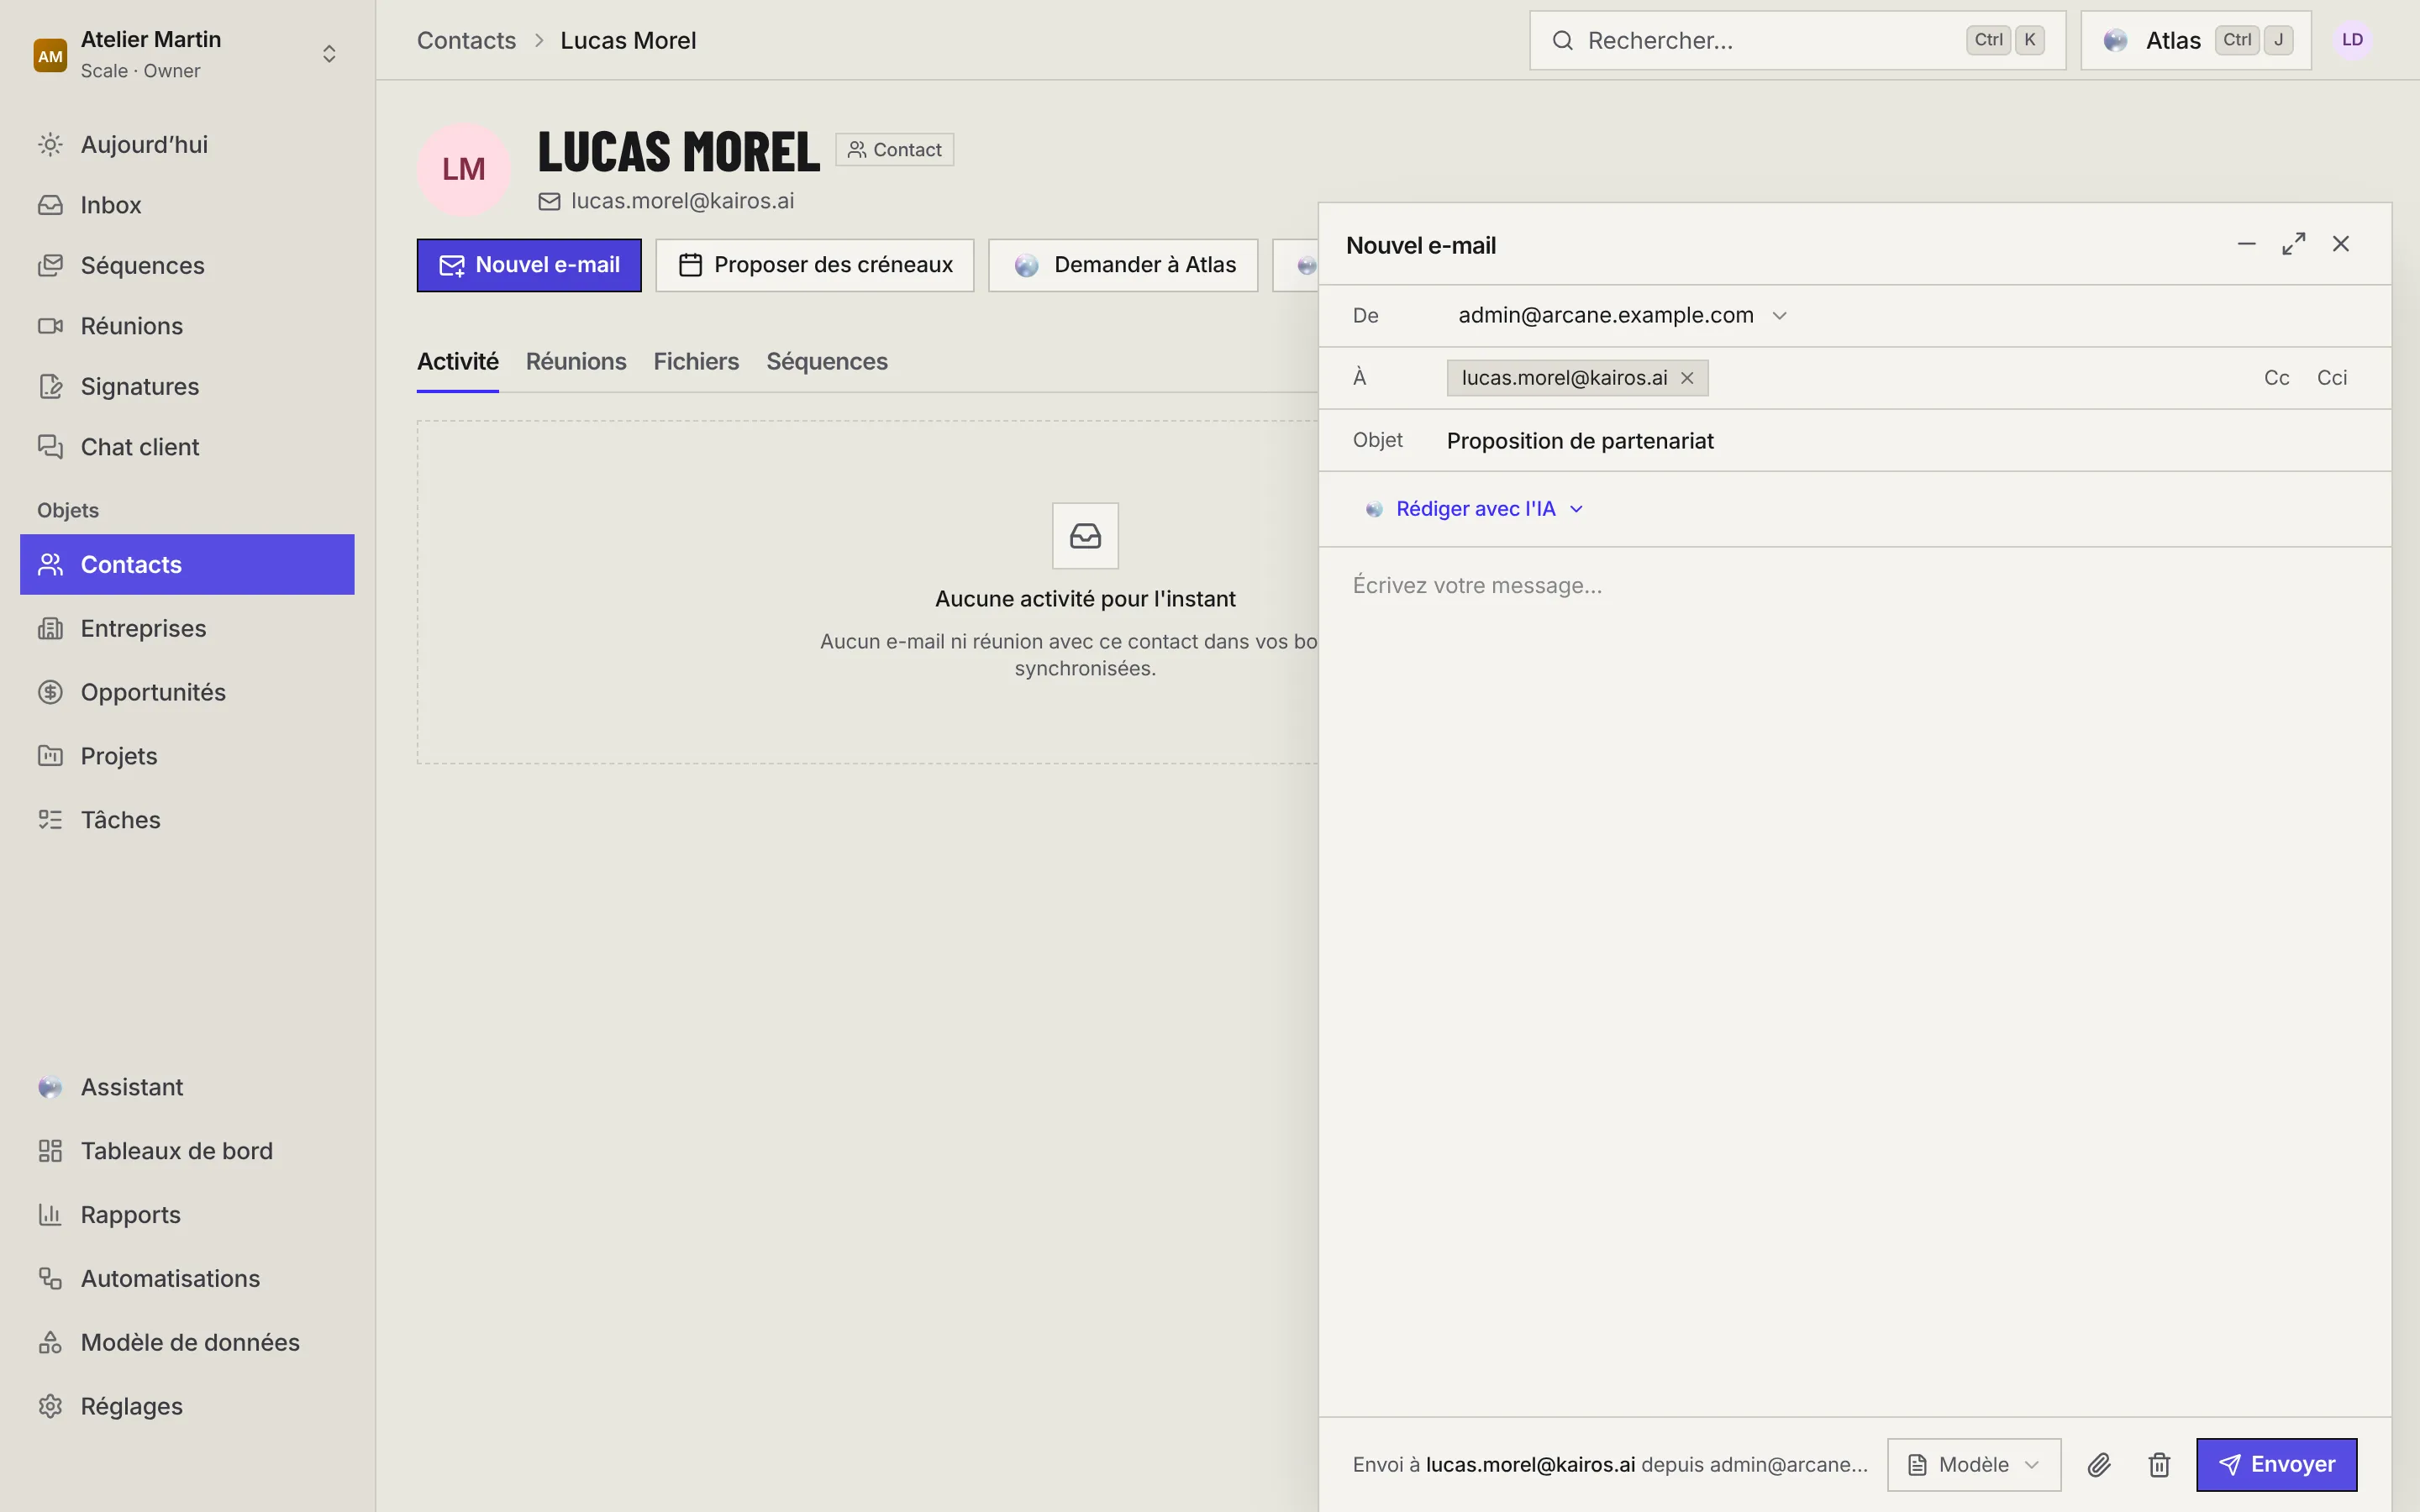Viewport: 2420px width, 1512px height.
Task: Open Entreprises in the sidebar
Action: (187, 628)
